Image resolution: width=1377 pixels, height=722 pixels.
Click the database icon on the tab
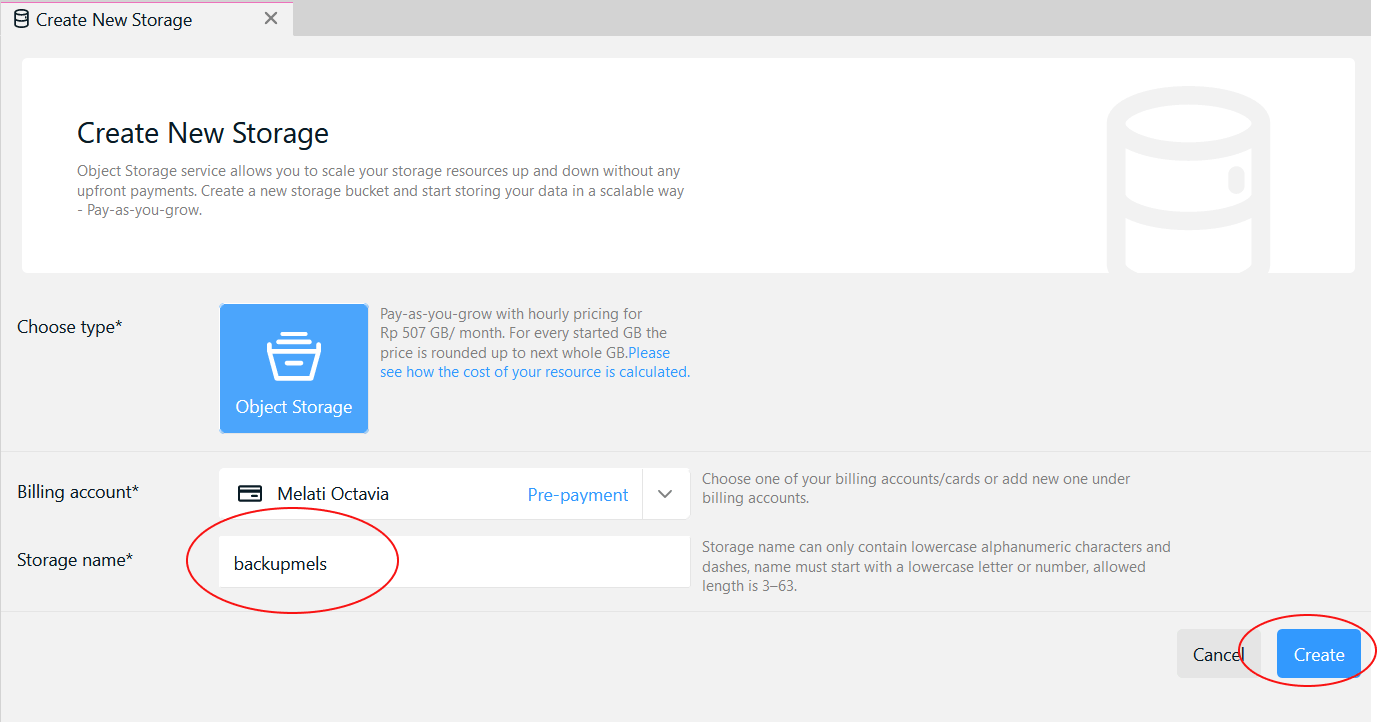pyautogui.click(x=21, y=20)
